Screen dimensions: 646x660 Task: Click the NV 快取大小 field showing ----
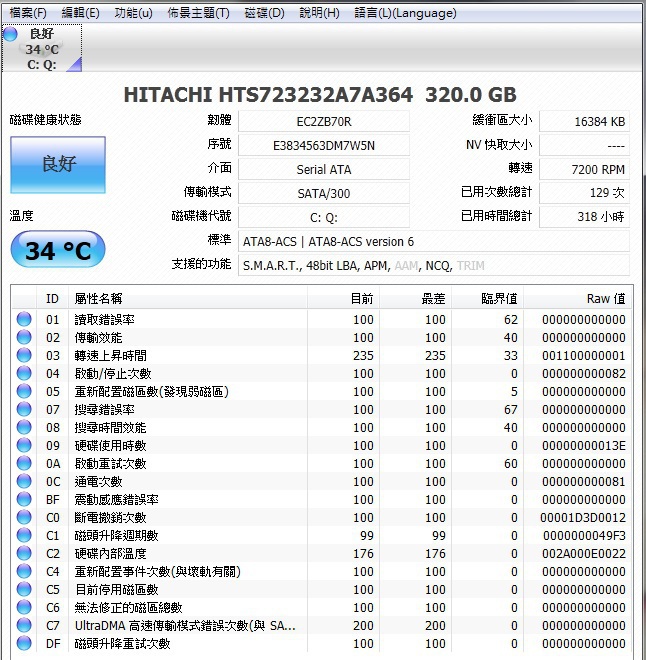coord(585,145)
